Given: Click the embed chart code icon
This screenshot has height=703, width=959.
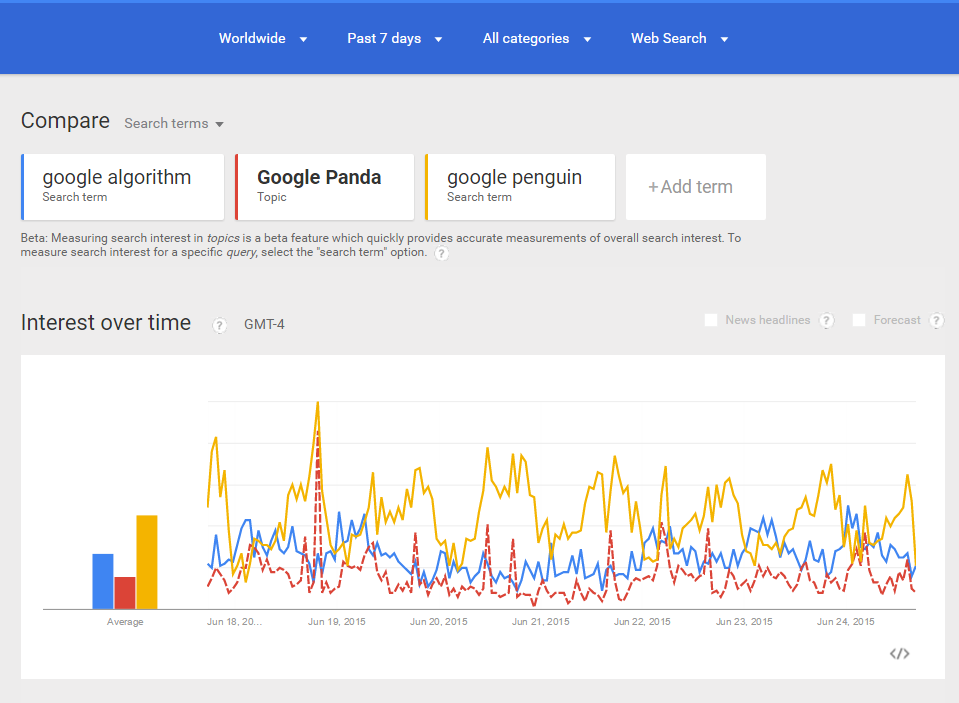Looking at the screenshot, I should 899,653.
